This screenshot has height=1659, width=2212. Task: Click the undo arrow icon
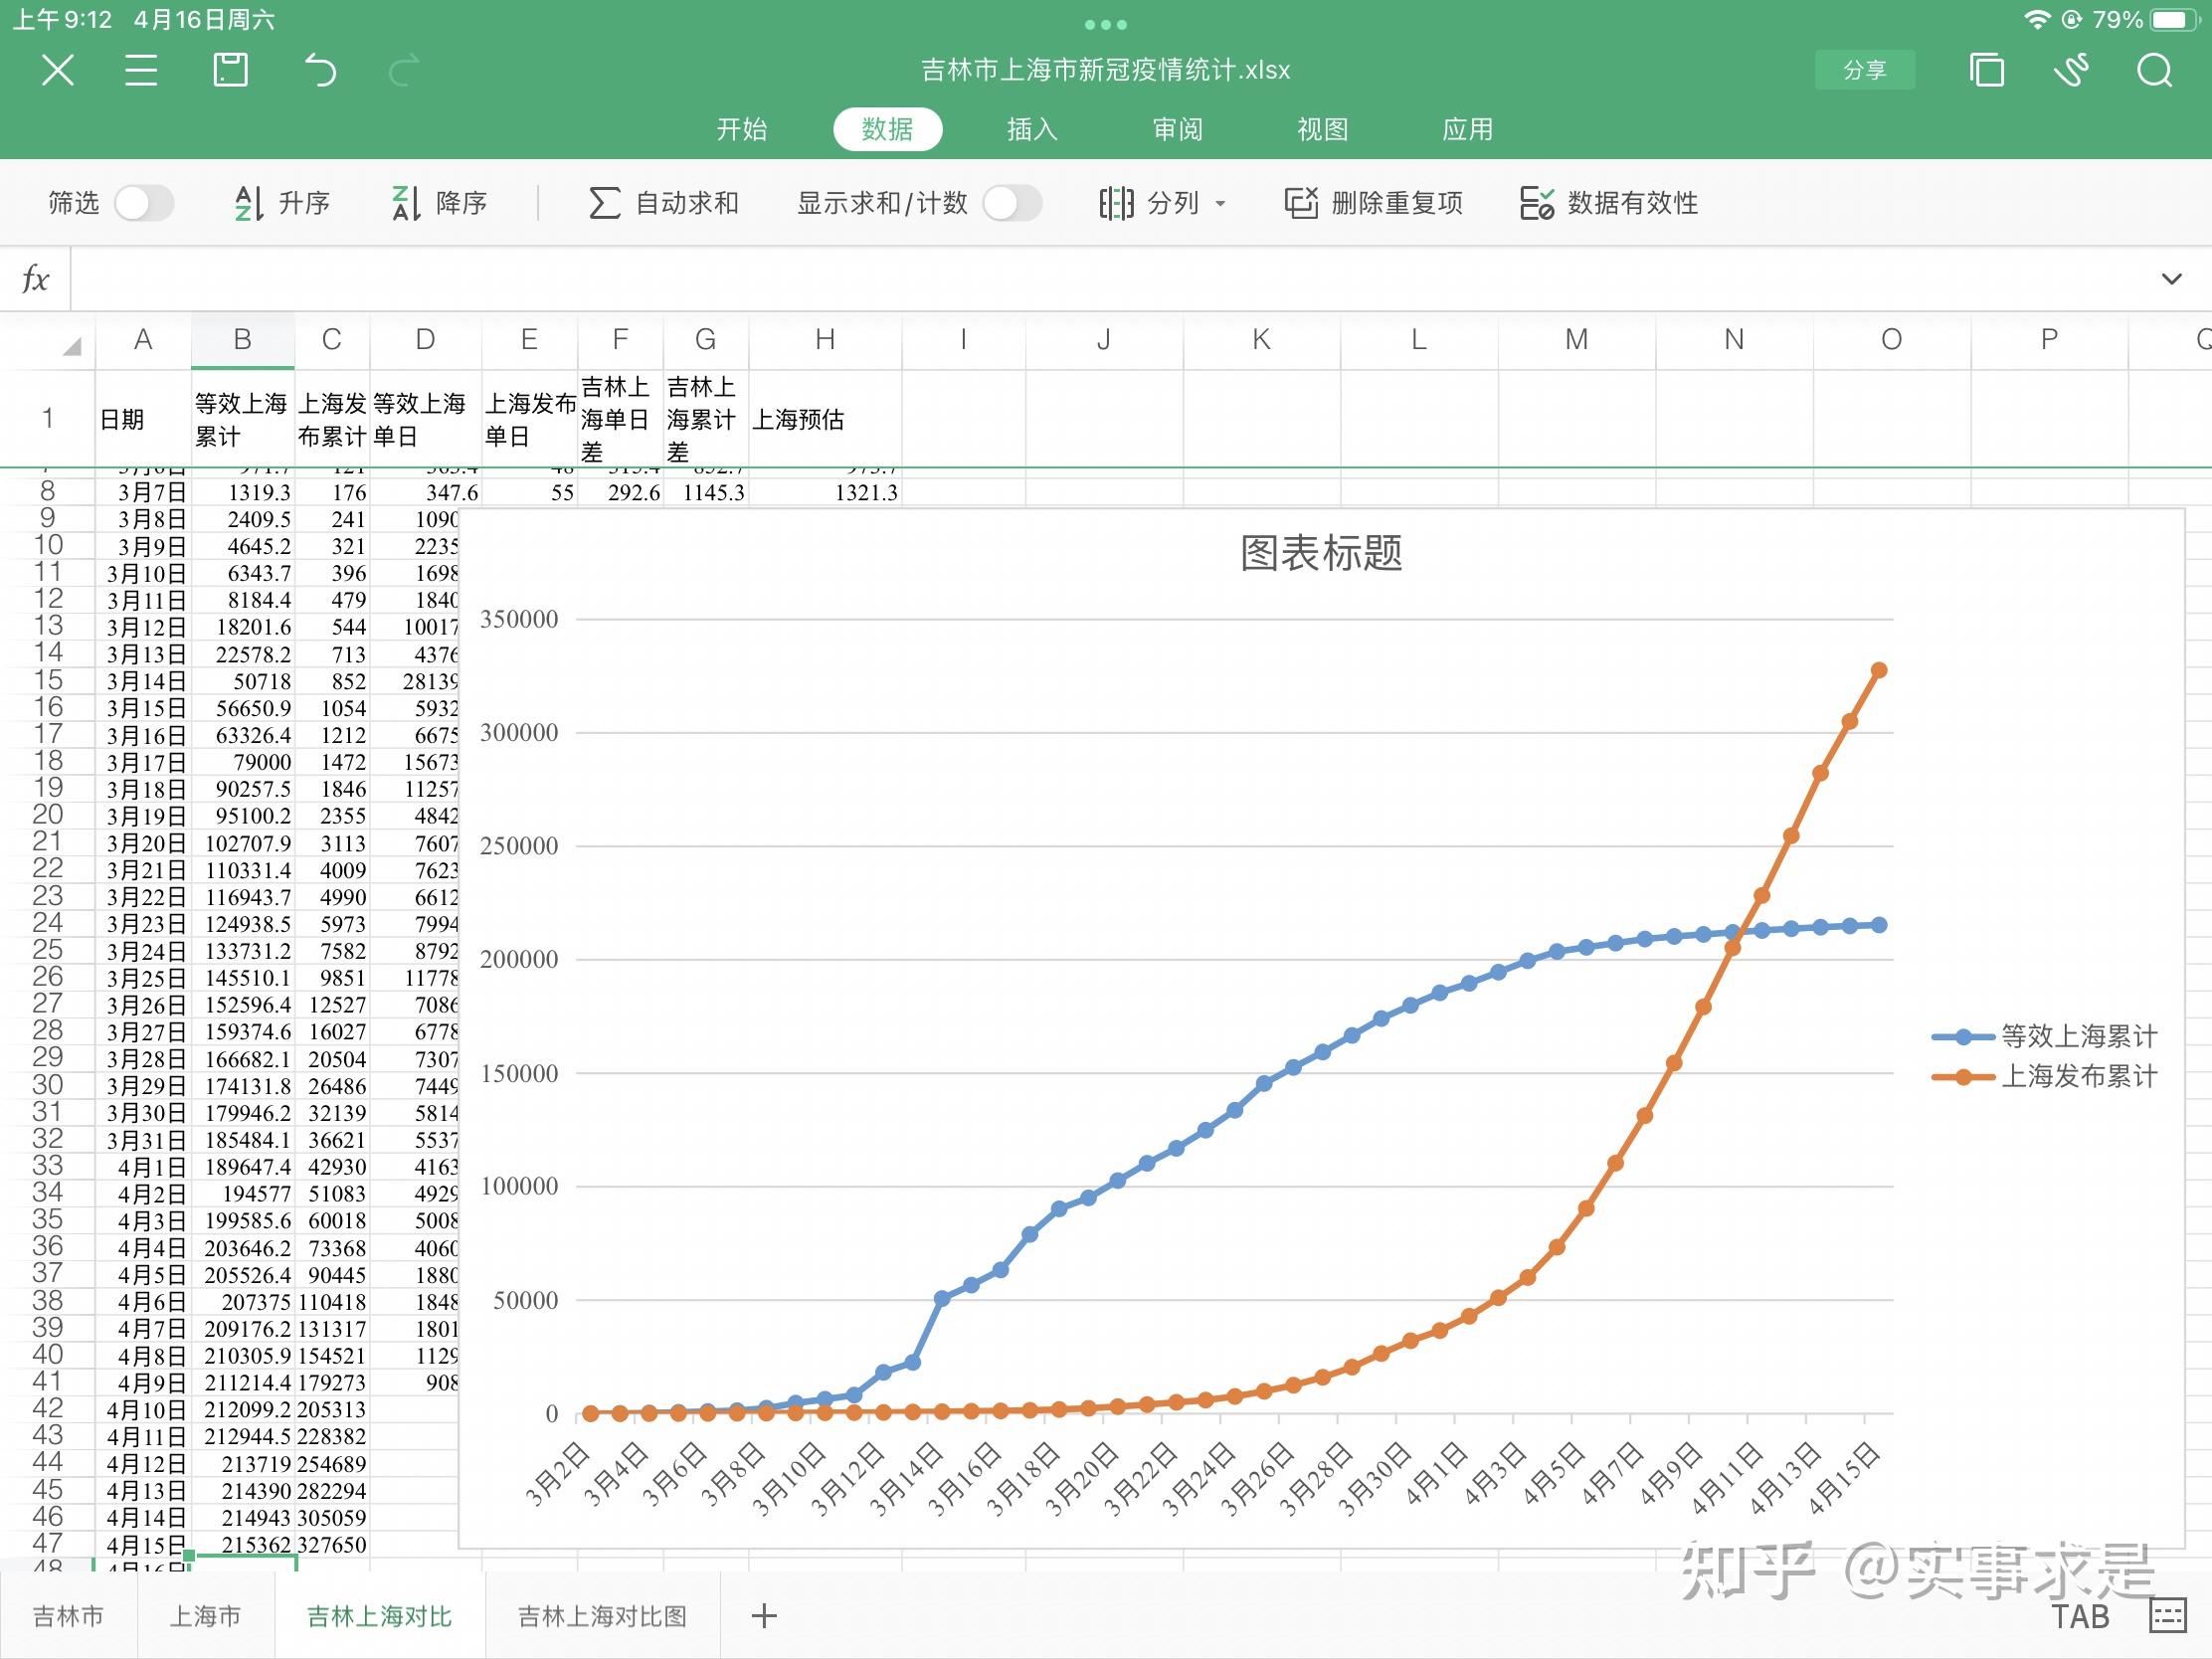(x=320, y=70)
